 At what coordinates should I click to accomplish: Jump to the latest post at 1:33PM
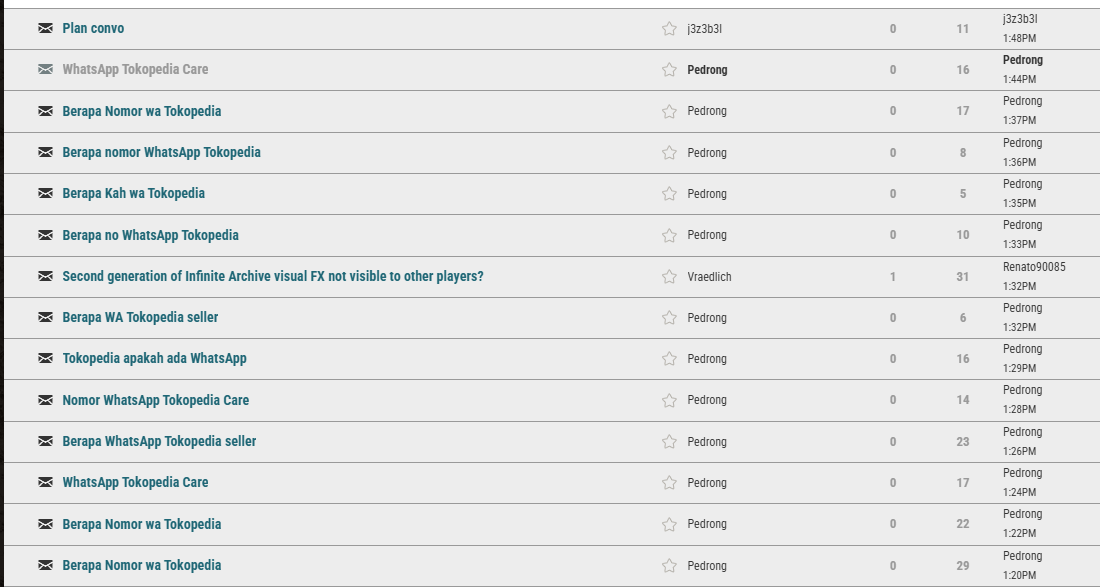[1017, 244]
